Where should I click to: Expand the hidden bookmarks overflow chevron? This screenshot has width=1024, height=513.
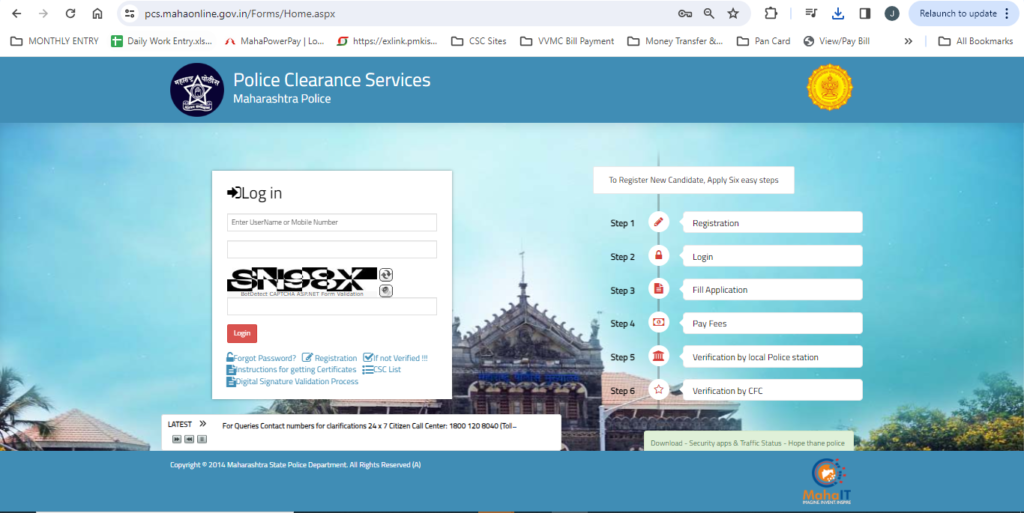[908, 41]
